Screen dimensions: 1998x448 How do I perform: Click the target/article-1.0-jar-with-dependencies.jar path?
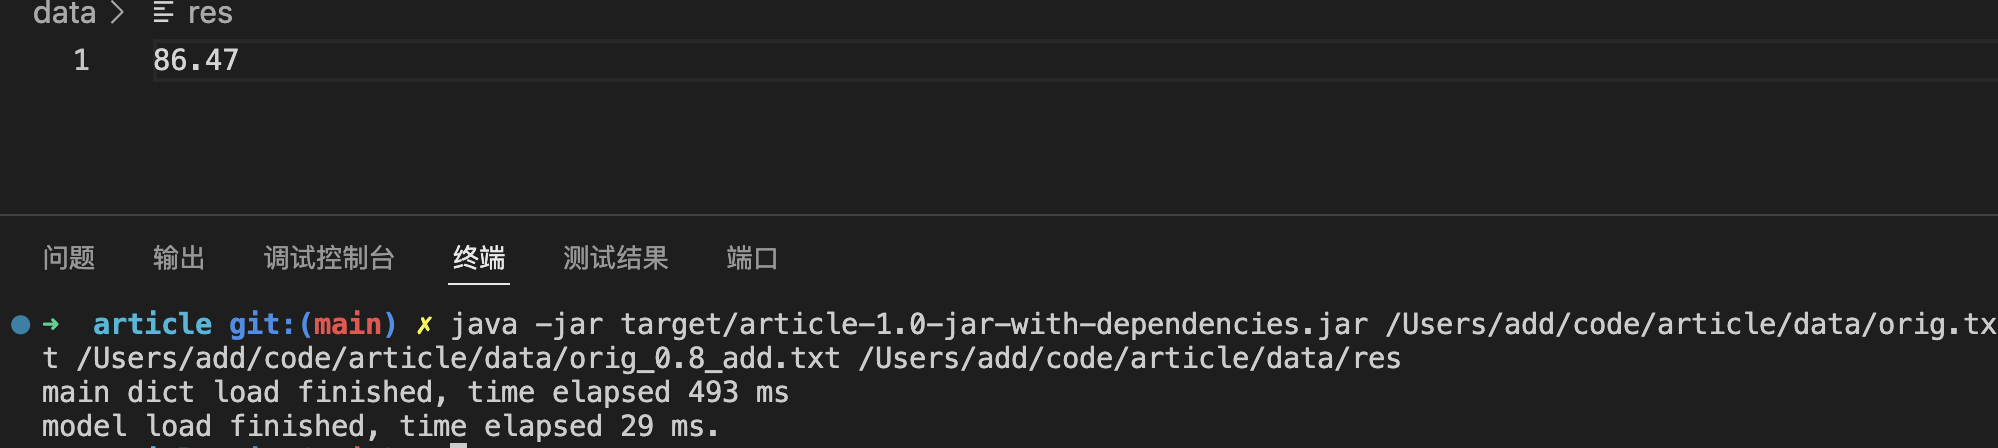point(993,324)
